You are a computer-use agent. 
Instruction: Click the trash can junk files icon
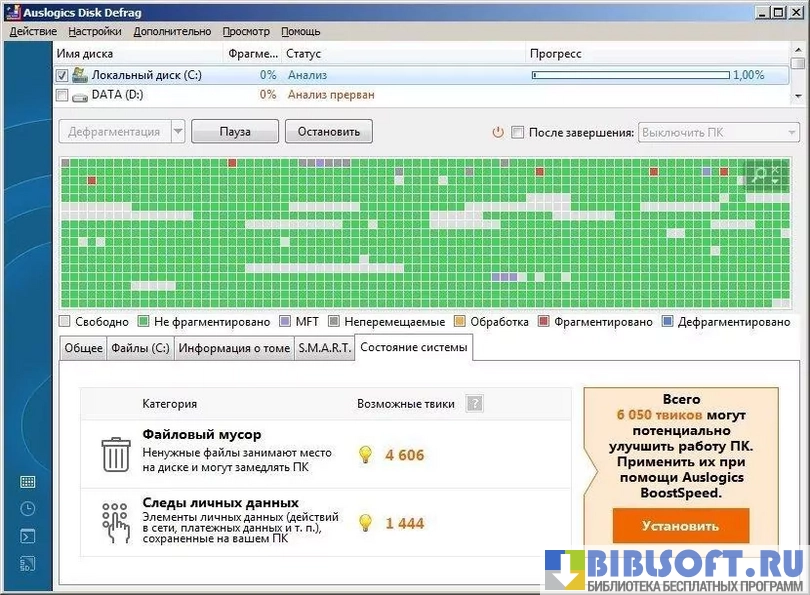pos(115,454)
